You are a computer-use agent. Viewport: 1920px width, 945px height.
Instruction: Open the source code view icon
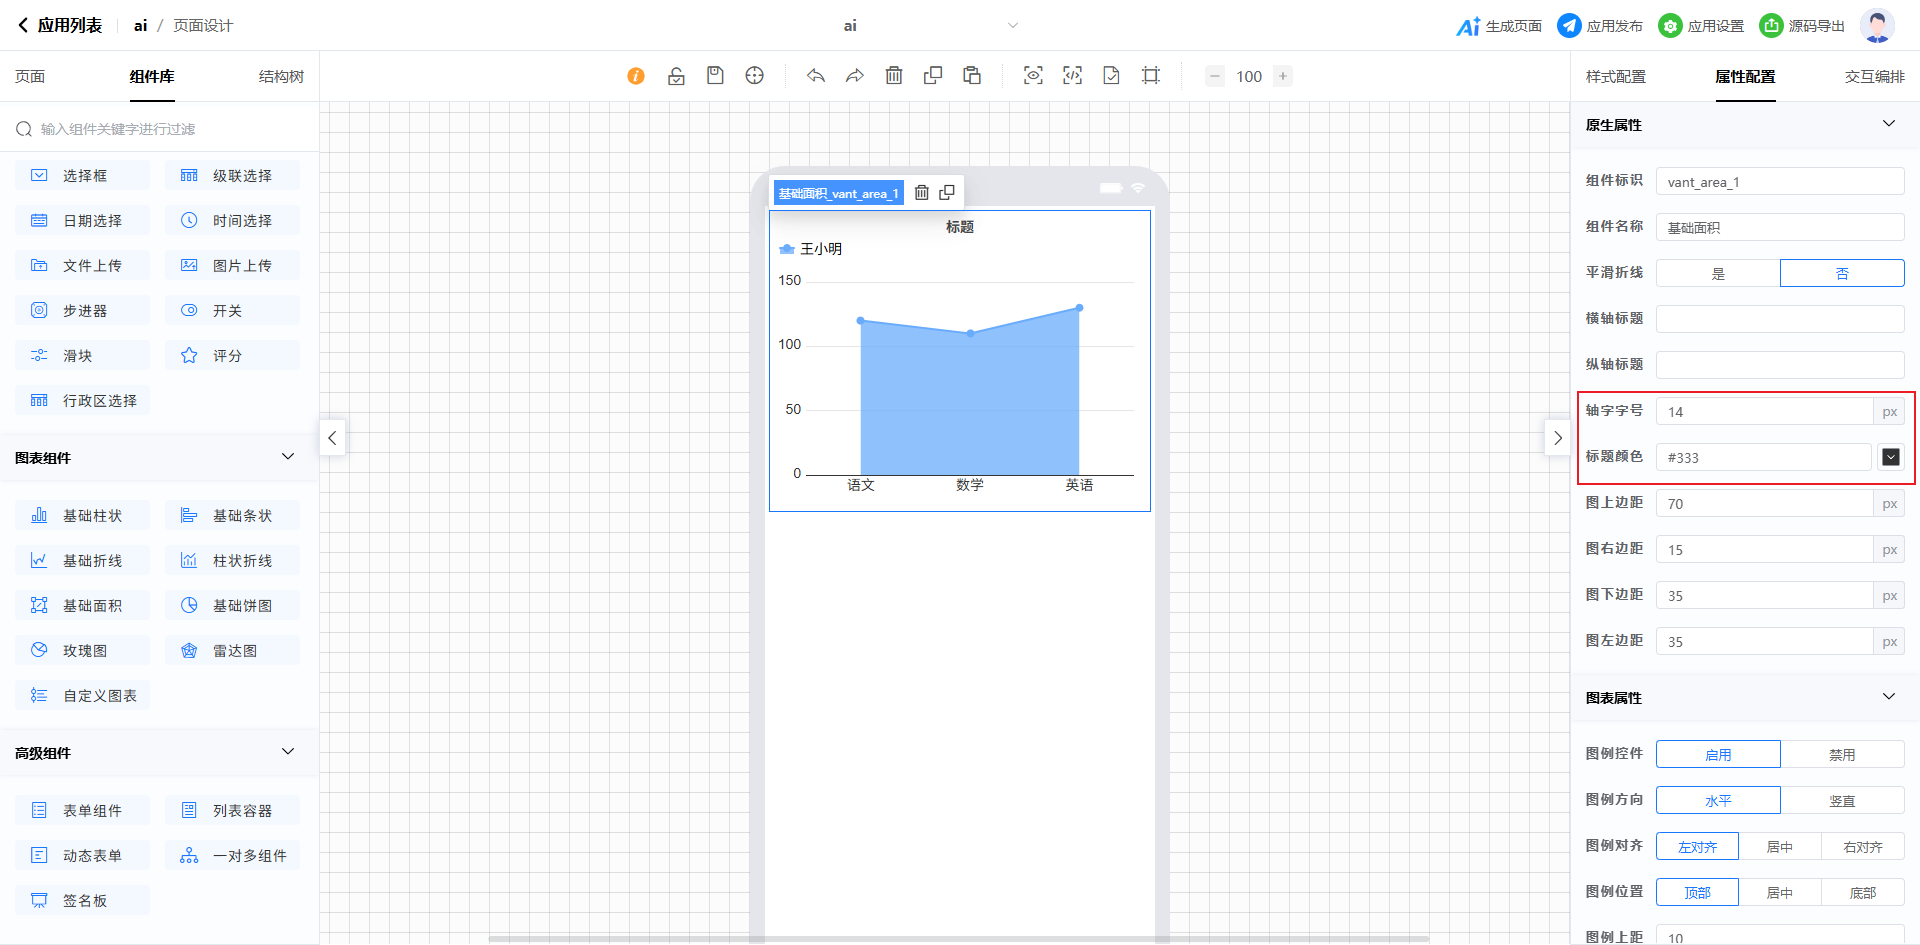click(x=1072, y=76)
